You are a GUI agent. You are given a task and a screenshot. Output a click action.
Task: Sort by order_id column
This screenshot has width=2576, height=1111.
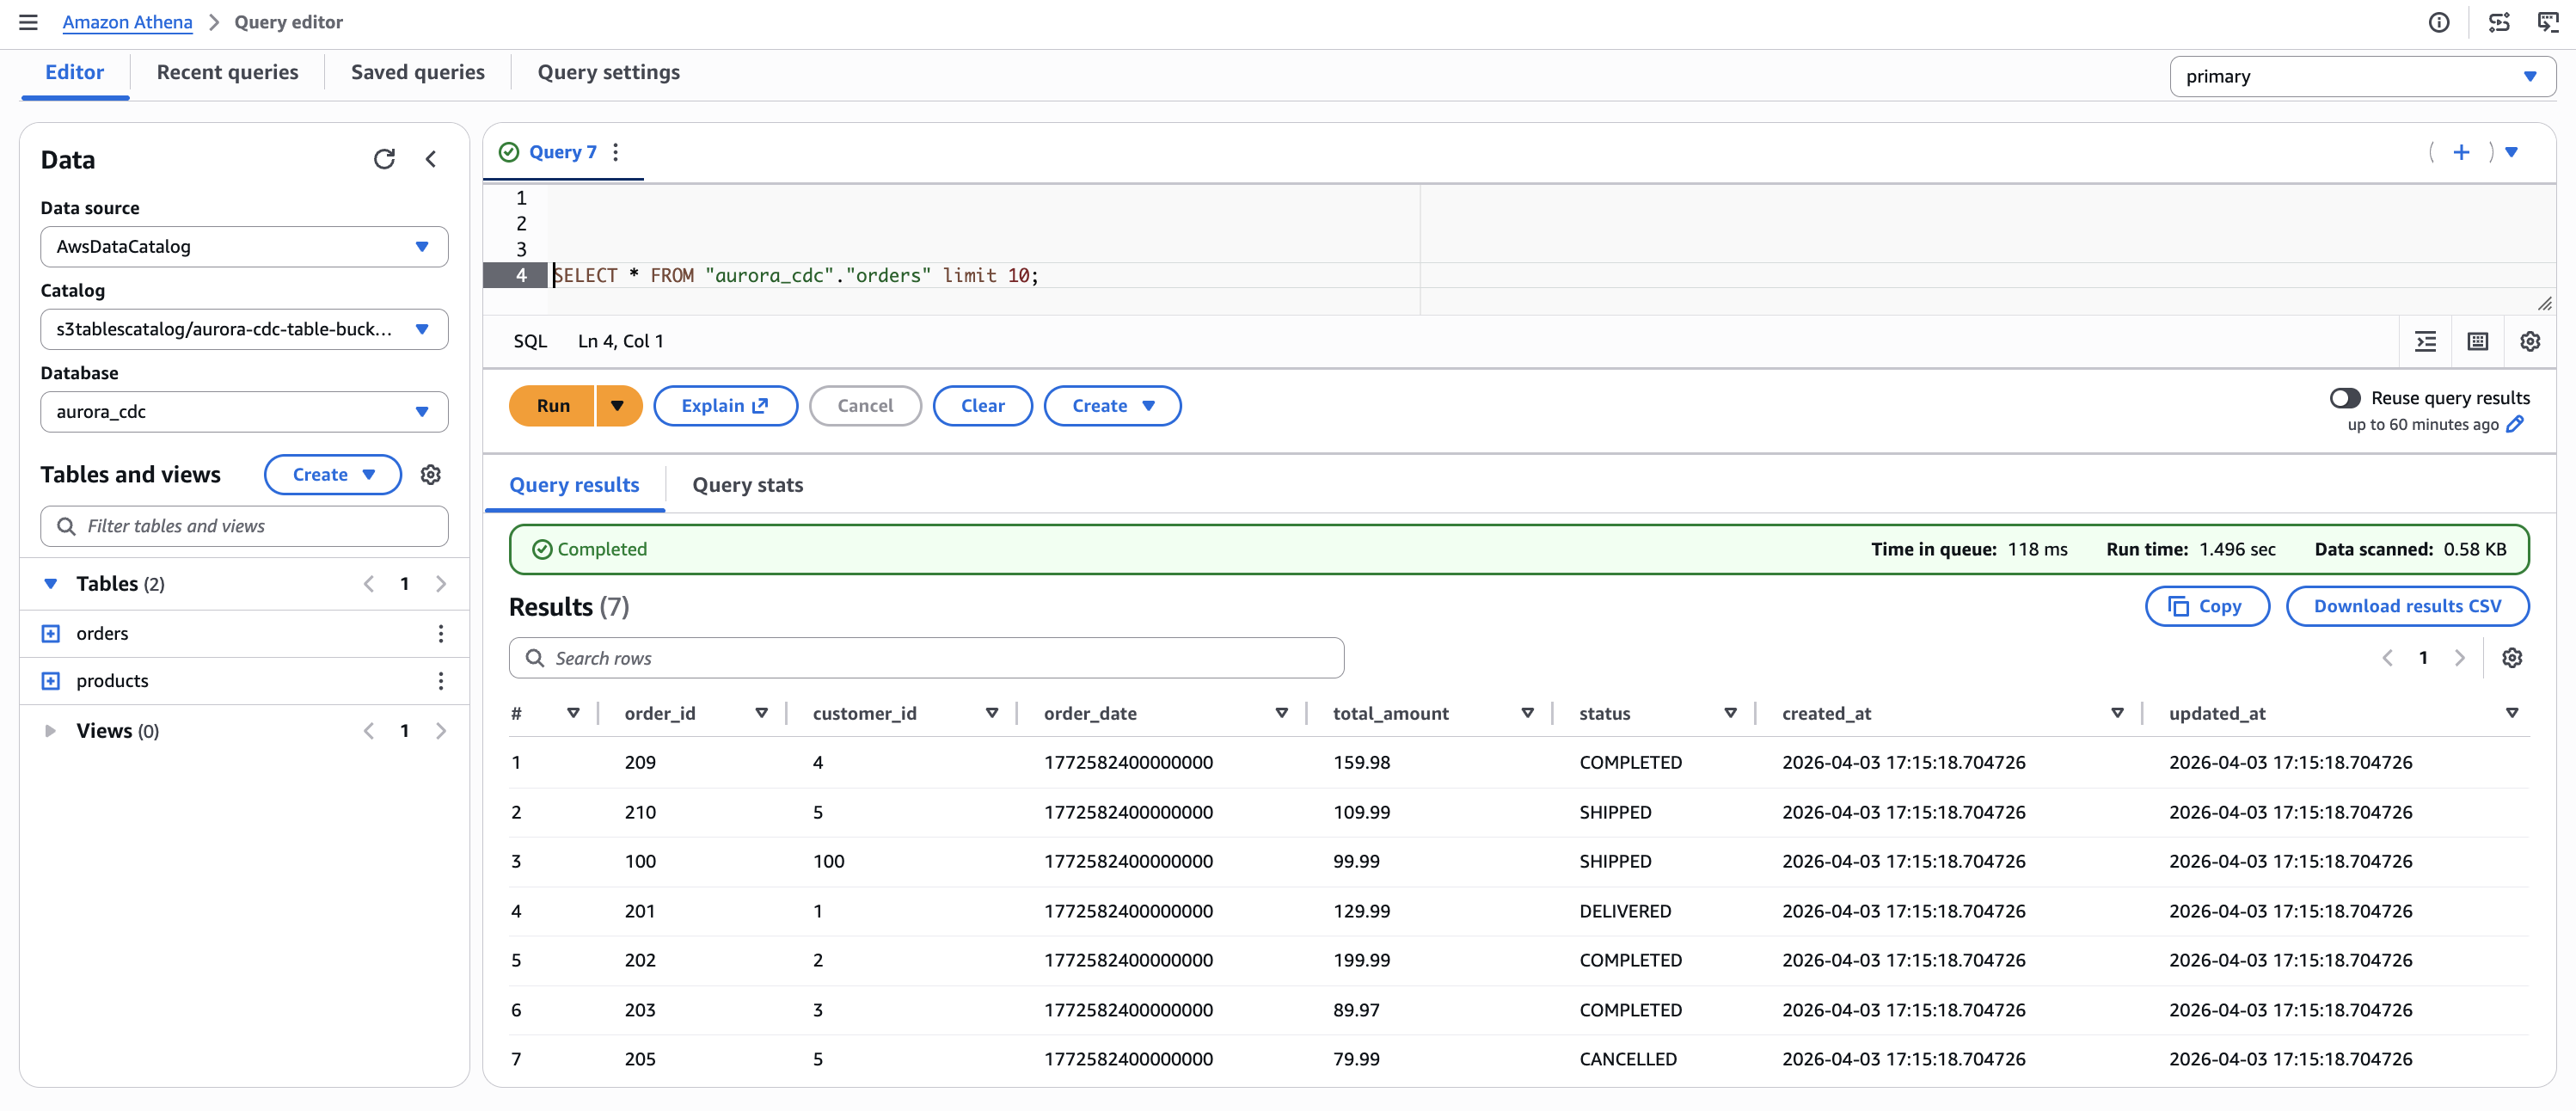[762, 713]
